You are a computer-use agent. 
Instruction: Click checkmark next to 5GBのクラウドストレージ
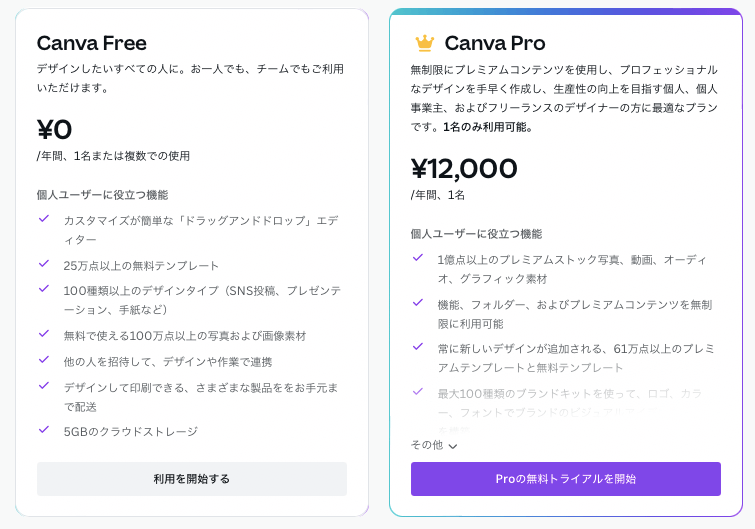click(x=44, y=430)
